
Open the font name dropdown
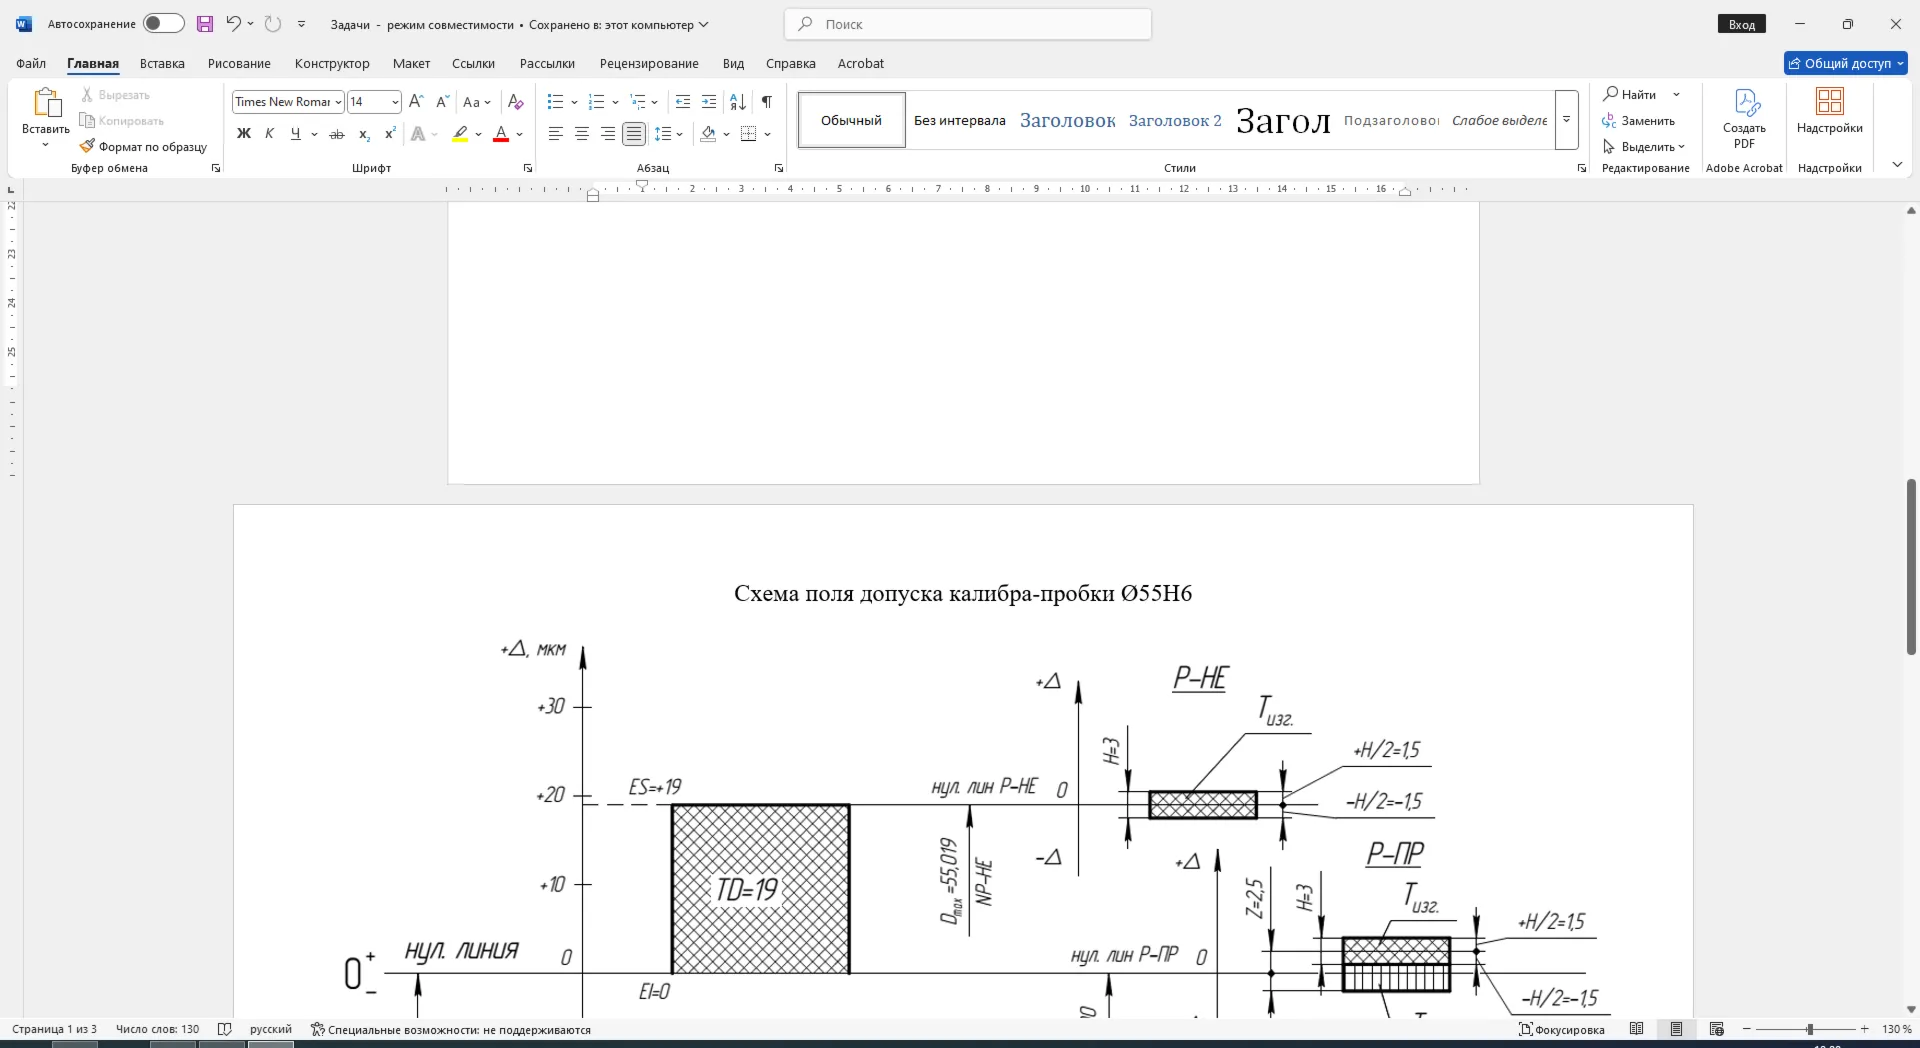point(339,102)
